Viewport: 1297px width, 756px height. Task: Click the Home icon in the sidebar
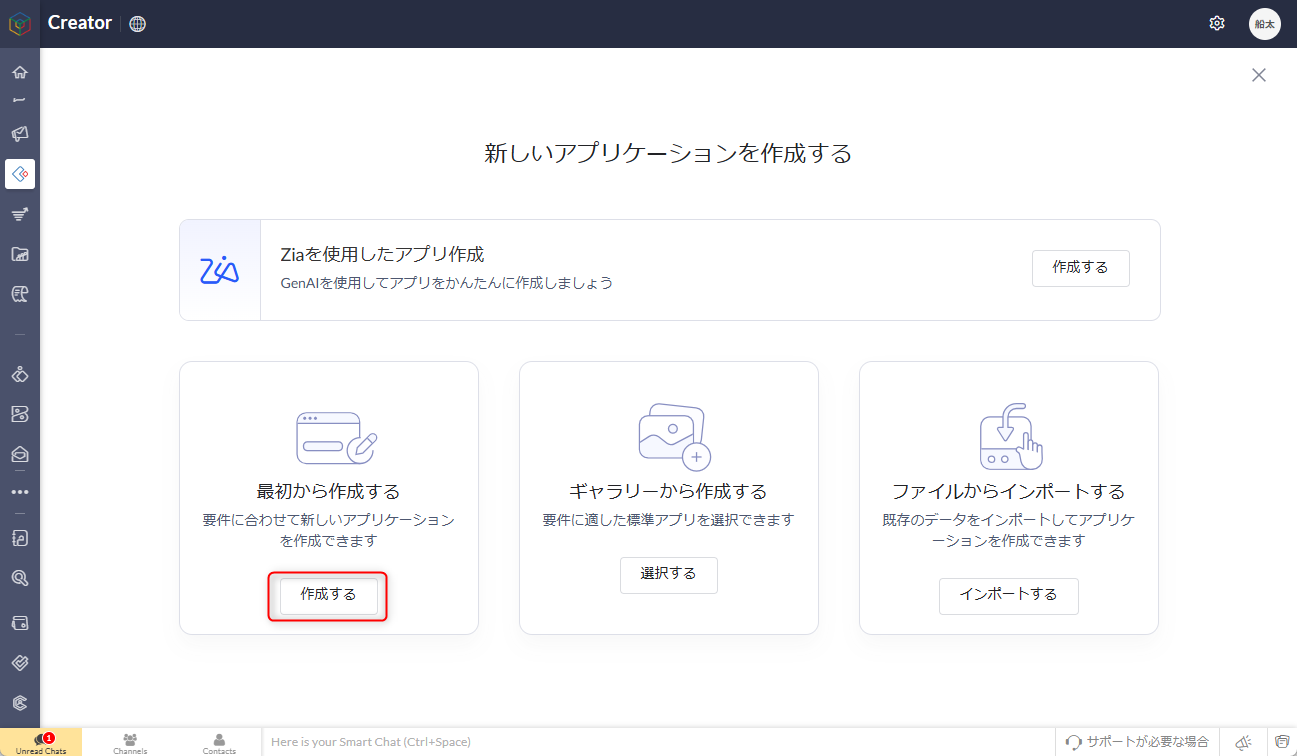point(20,72)
